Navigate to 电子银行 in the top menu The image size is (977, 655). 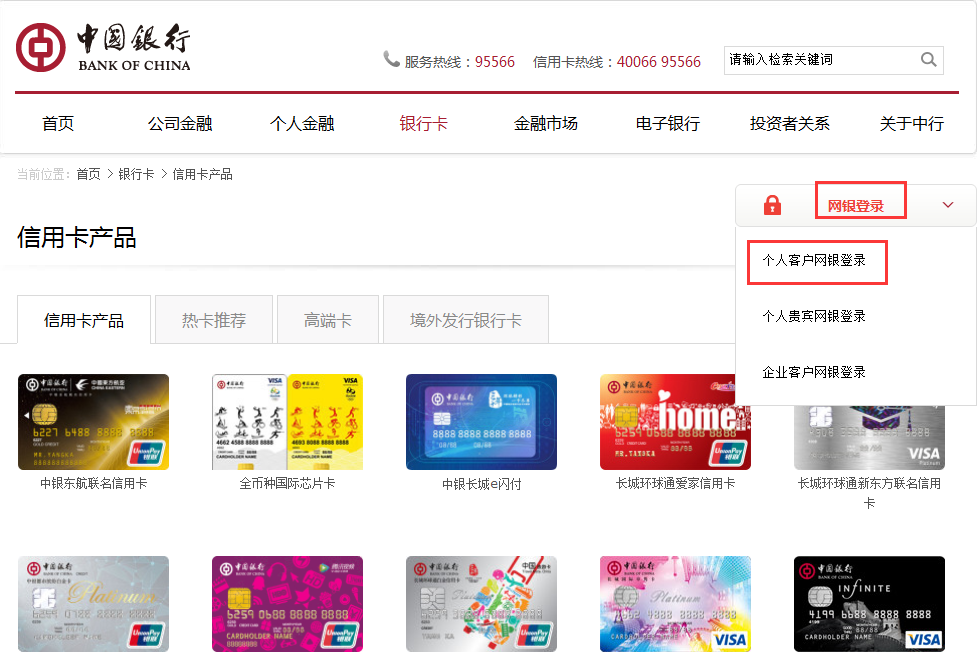click(x=666, y=123)
